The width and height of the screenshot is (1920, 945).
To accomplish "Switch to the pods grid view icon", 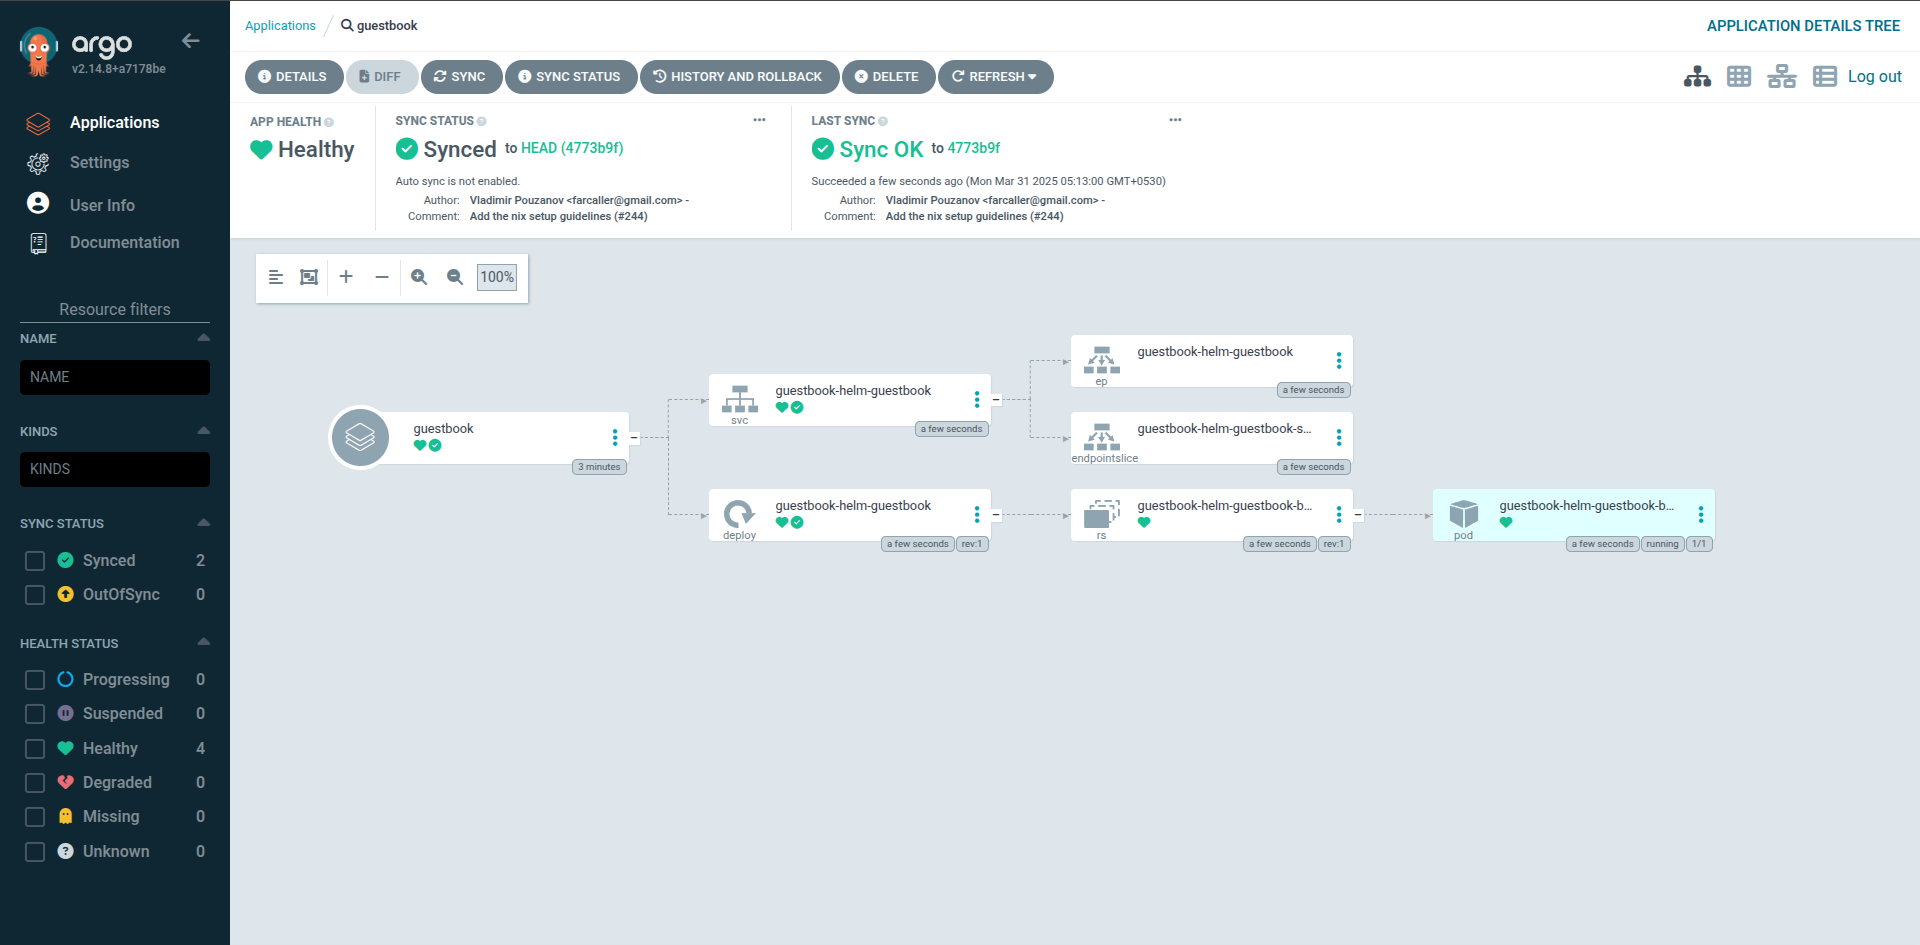I will click(x=1739, y=77).
